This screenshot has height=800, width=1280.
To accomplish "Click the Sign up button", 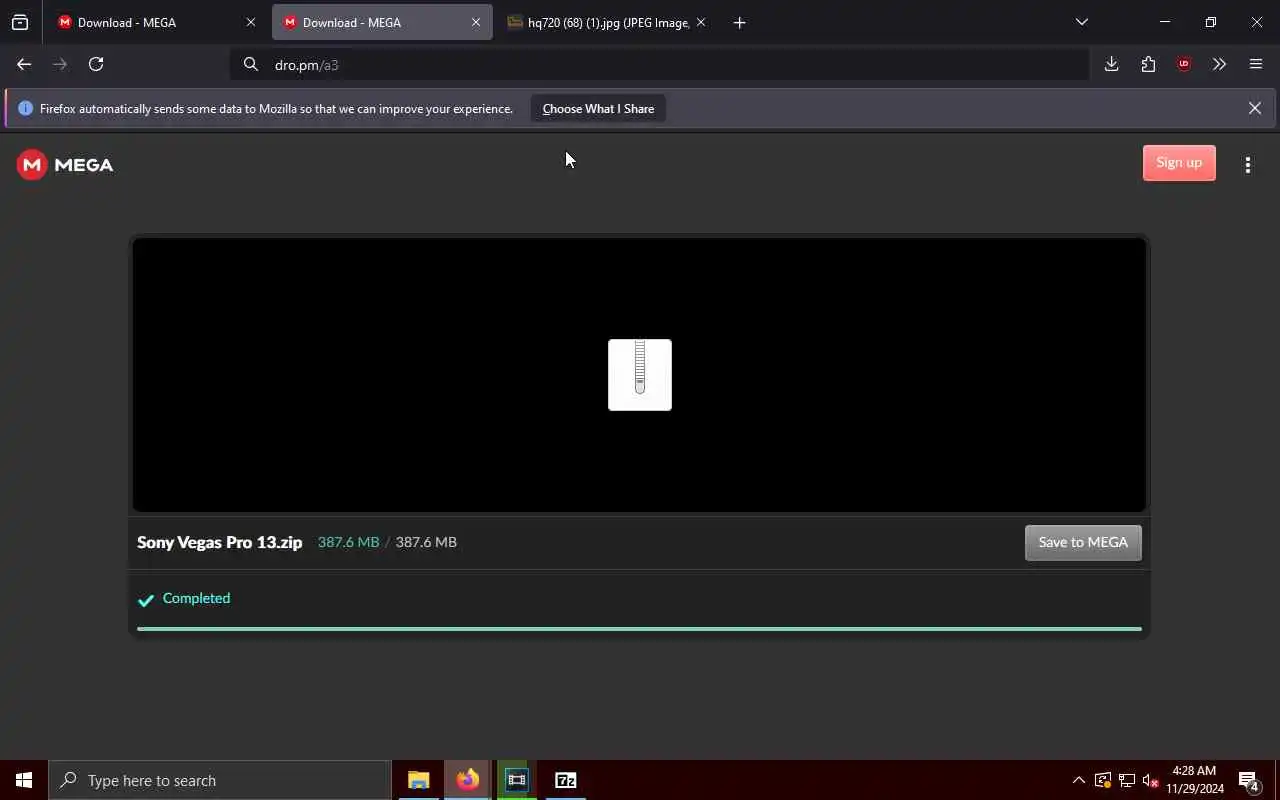I will pos(1179,163).
